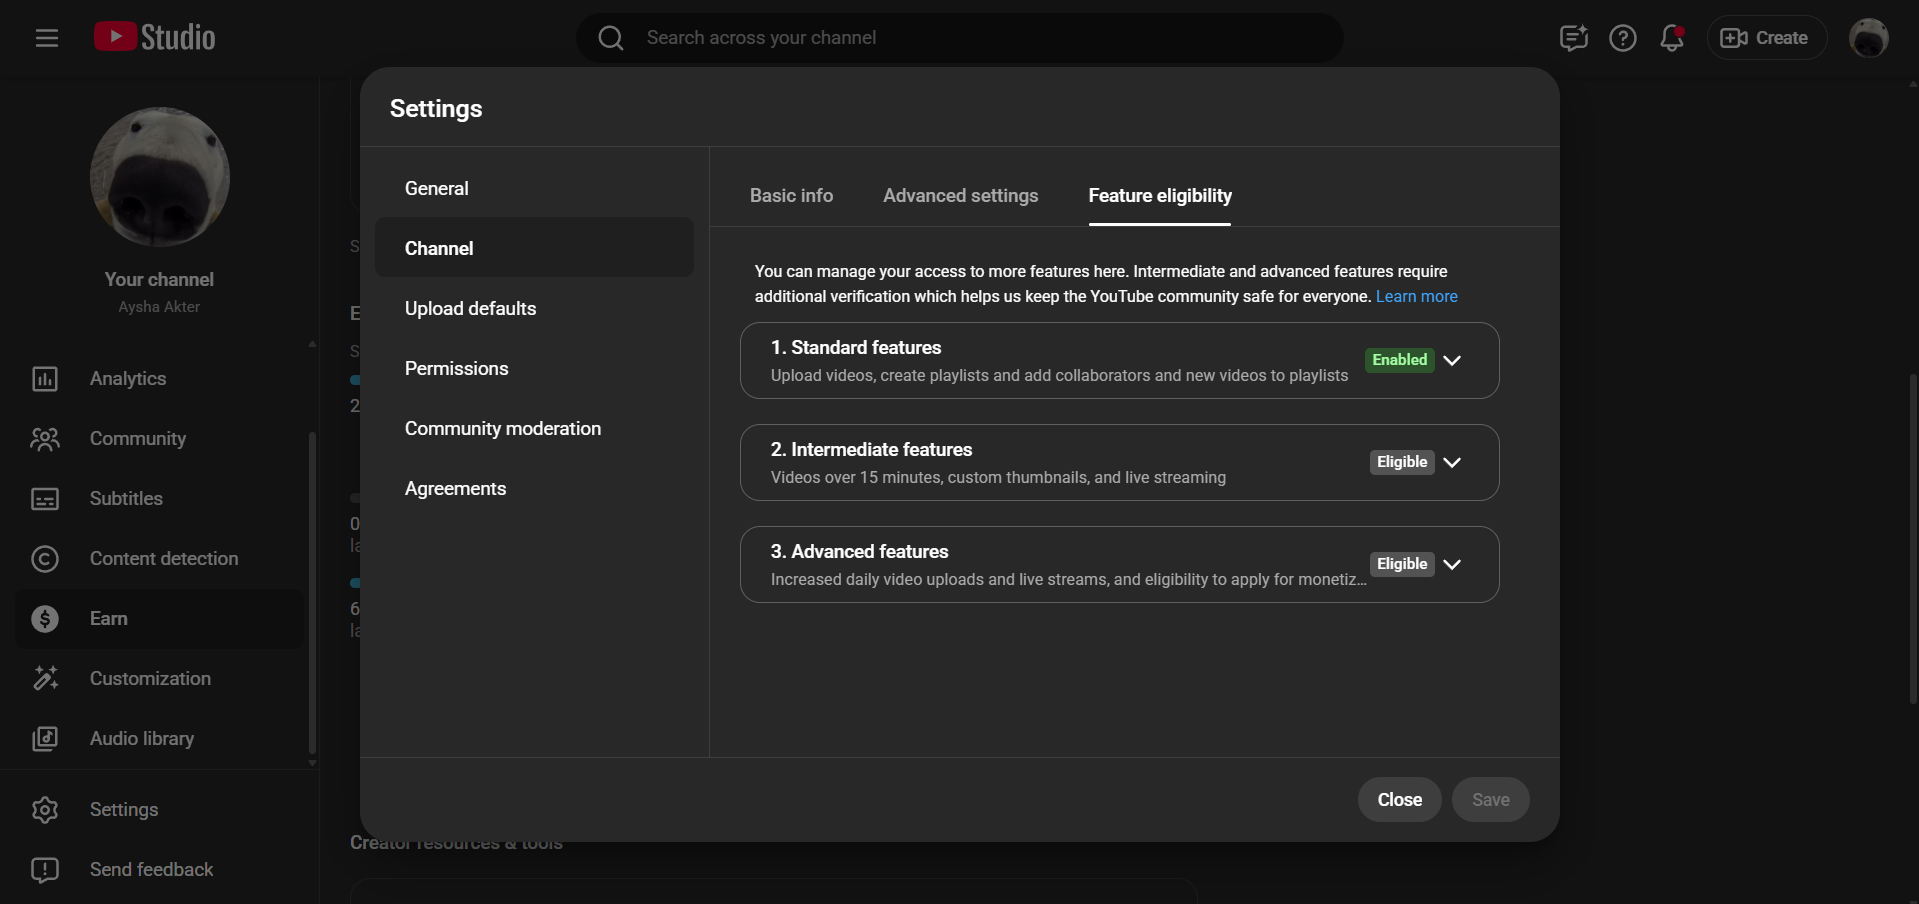The height and width of the screenshot is (904, 1919).
Task: Click the Analytics sidebar icon
Action: click(45, 379)
